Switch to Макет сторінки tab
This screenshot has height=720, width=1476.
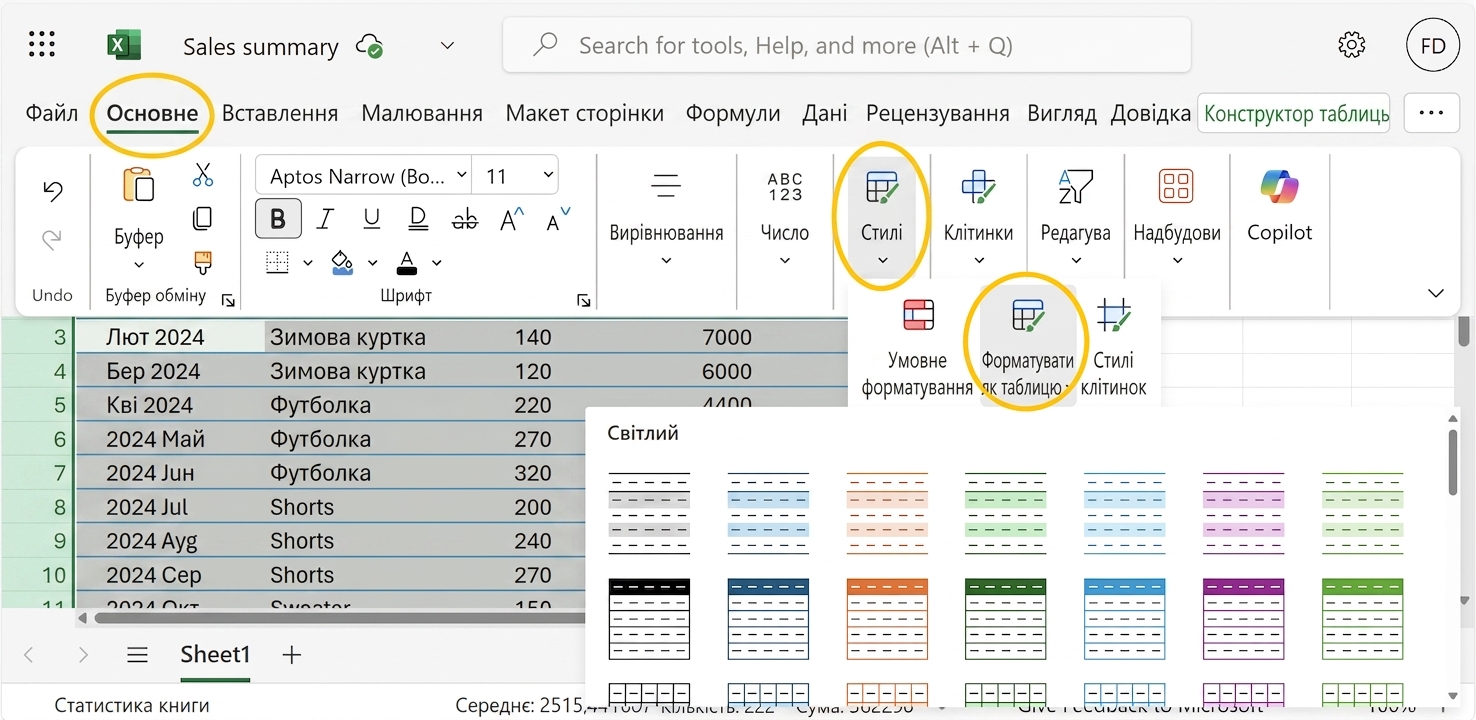click(x=585, y=113)
